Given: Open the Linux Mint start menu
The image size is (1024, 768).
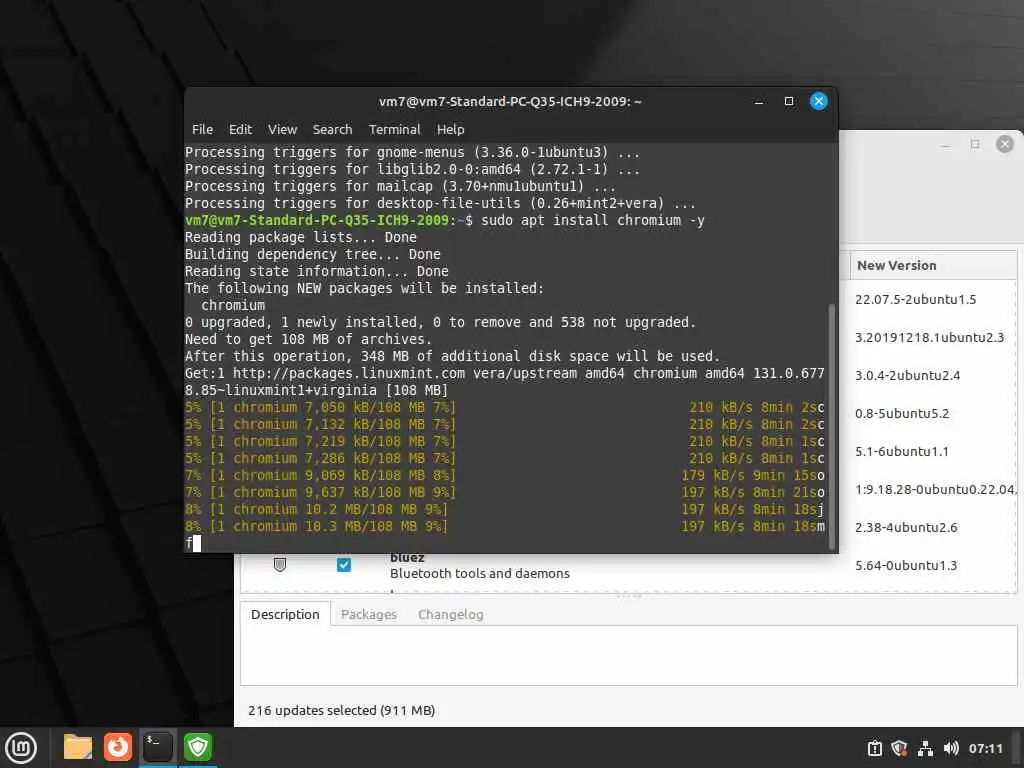Looking at the screenshot, I should click(x=21, y=748).
